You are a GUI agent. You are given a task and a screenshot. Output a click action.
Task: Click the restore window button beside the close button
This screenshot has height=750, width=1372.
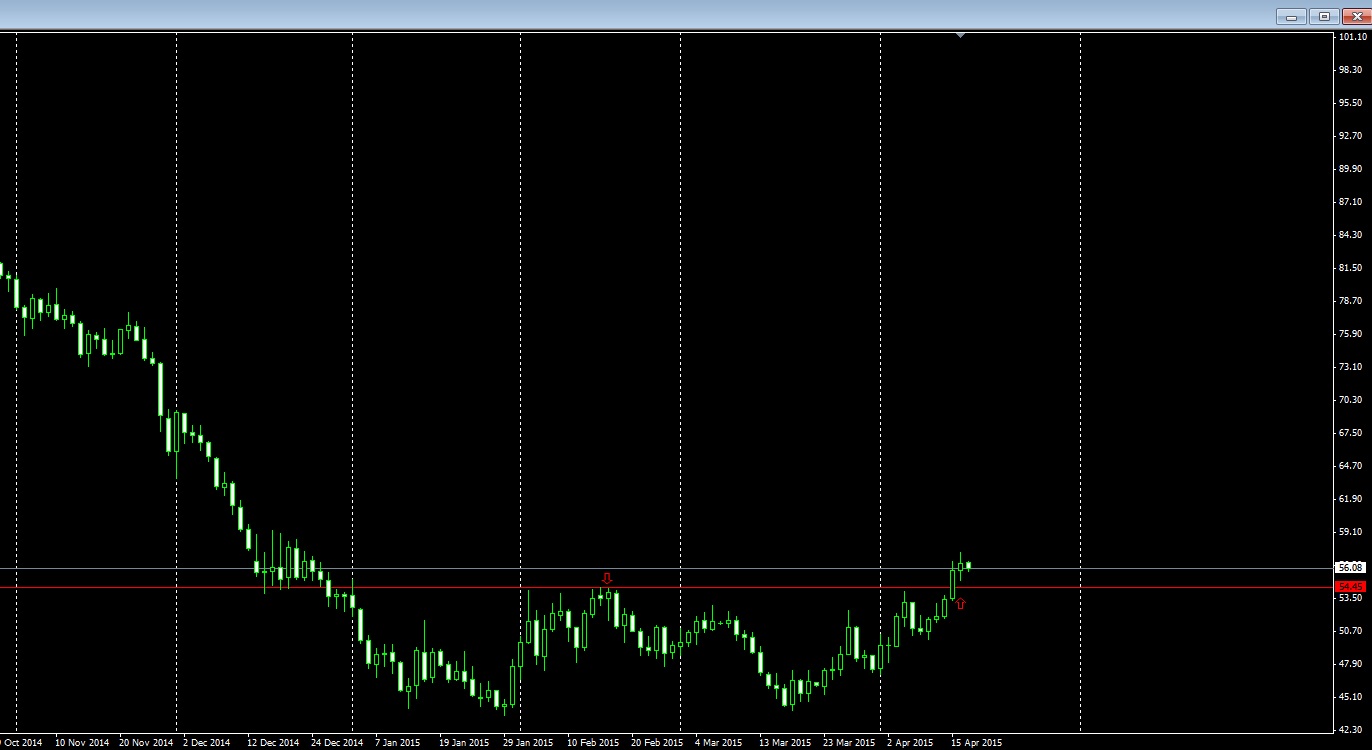[x=1324, y=17]
